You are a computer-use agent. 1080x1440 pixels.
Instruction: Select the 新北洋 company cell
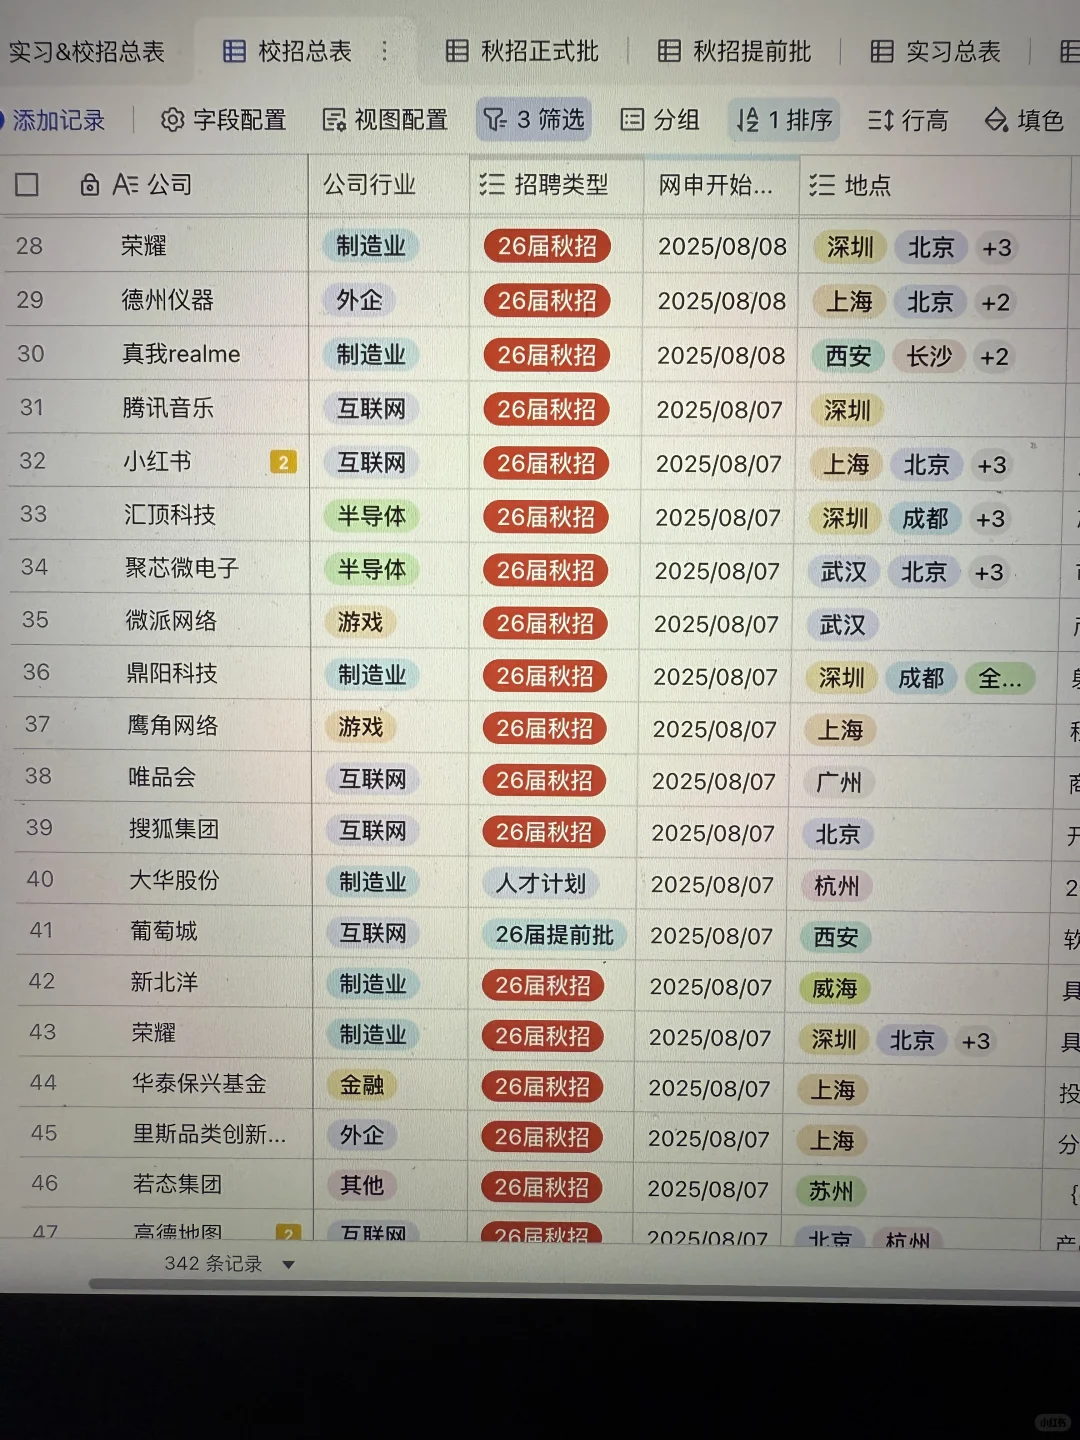[166, 982]
